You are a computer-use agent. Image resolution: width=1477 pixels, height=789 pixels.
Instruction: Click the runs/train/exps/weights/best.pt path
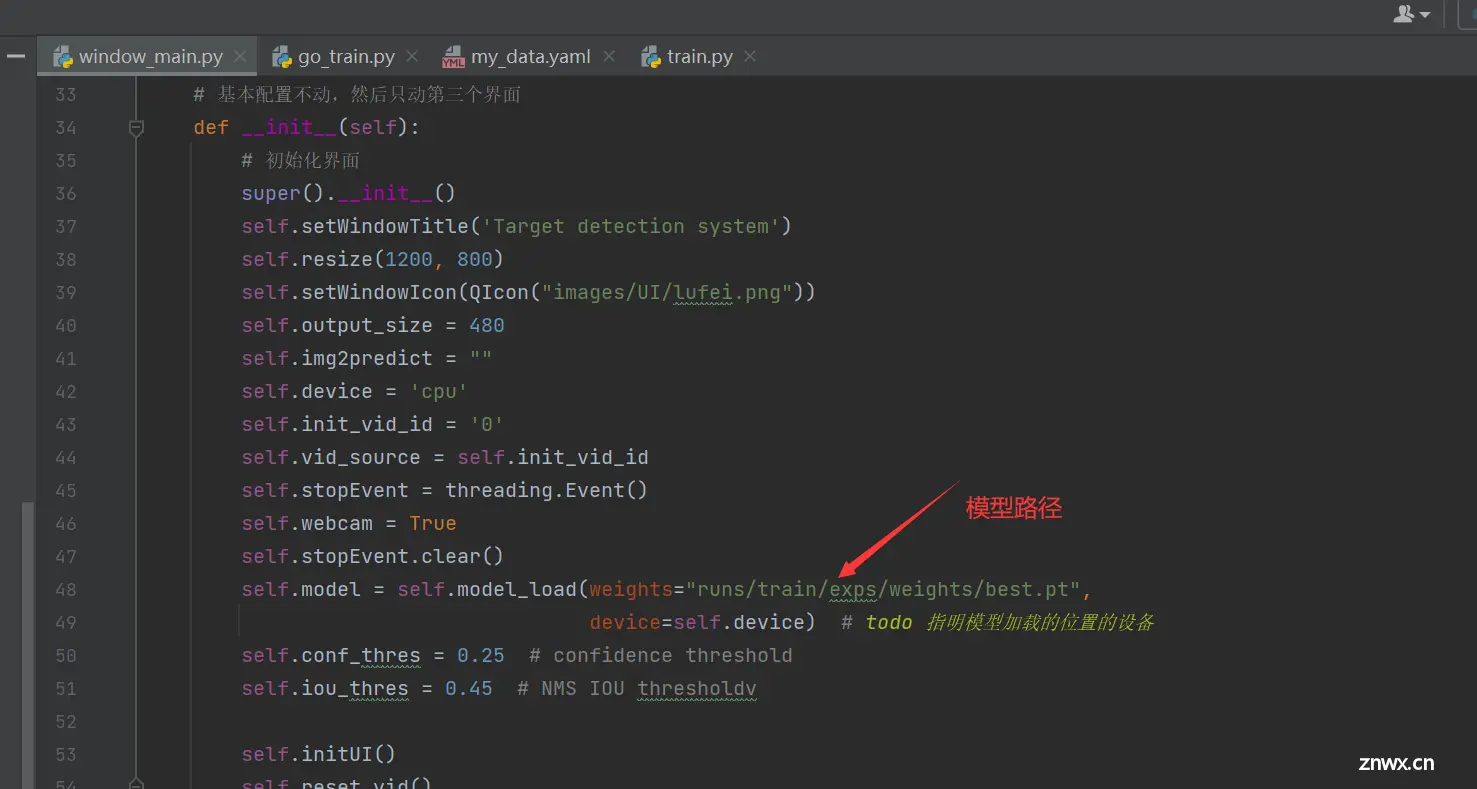click(884, 589)
